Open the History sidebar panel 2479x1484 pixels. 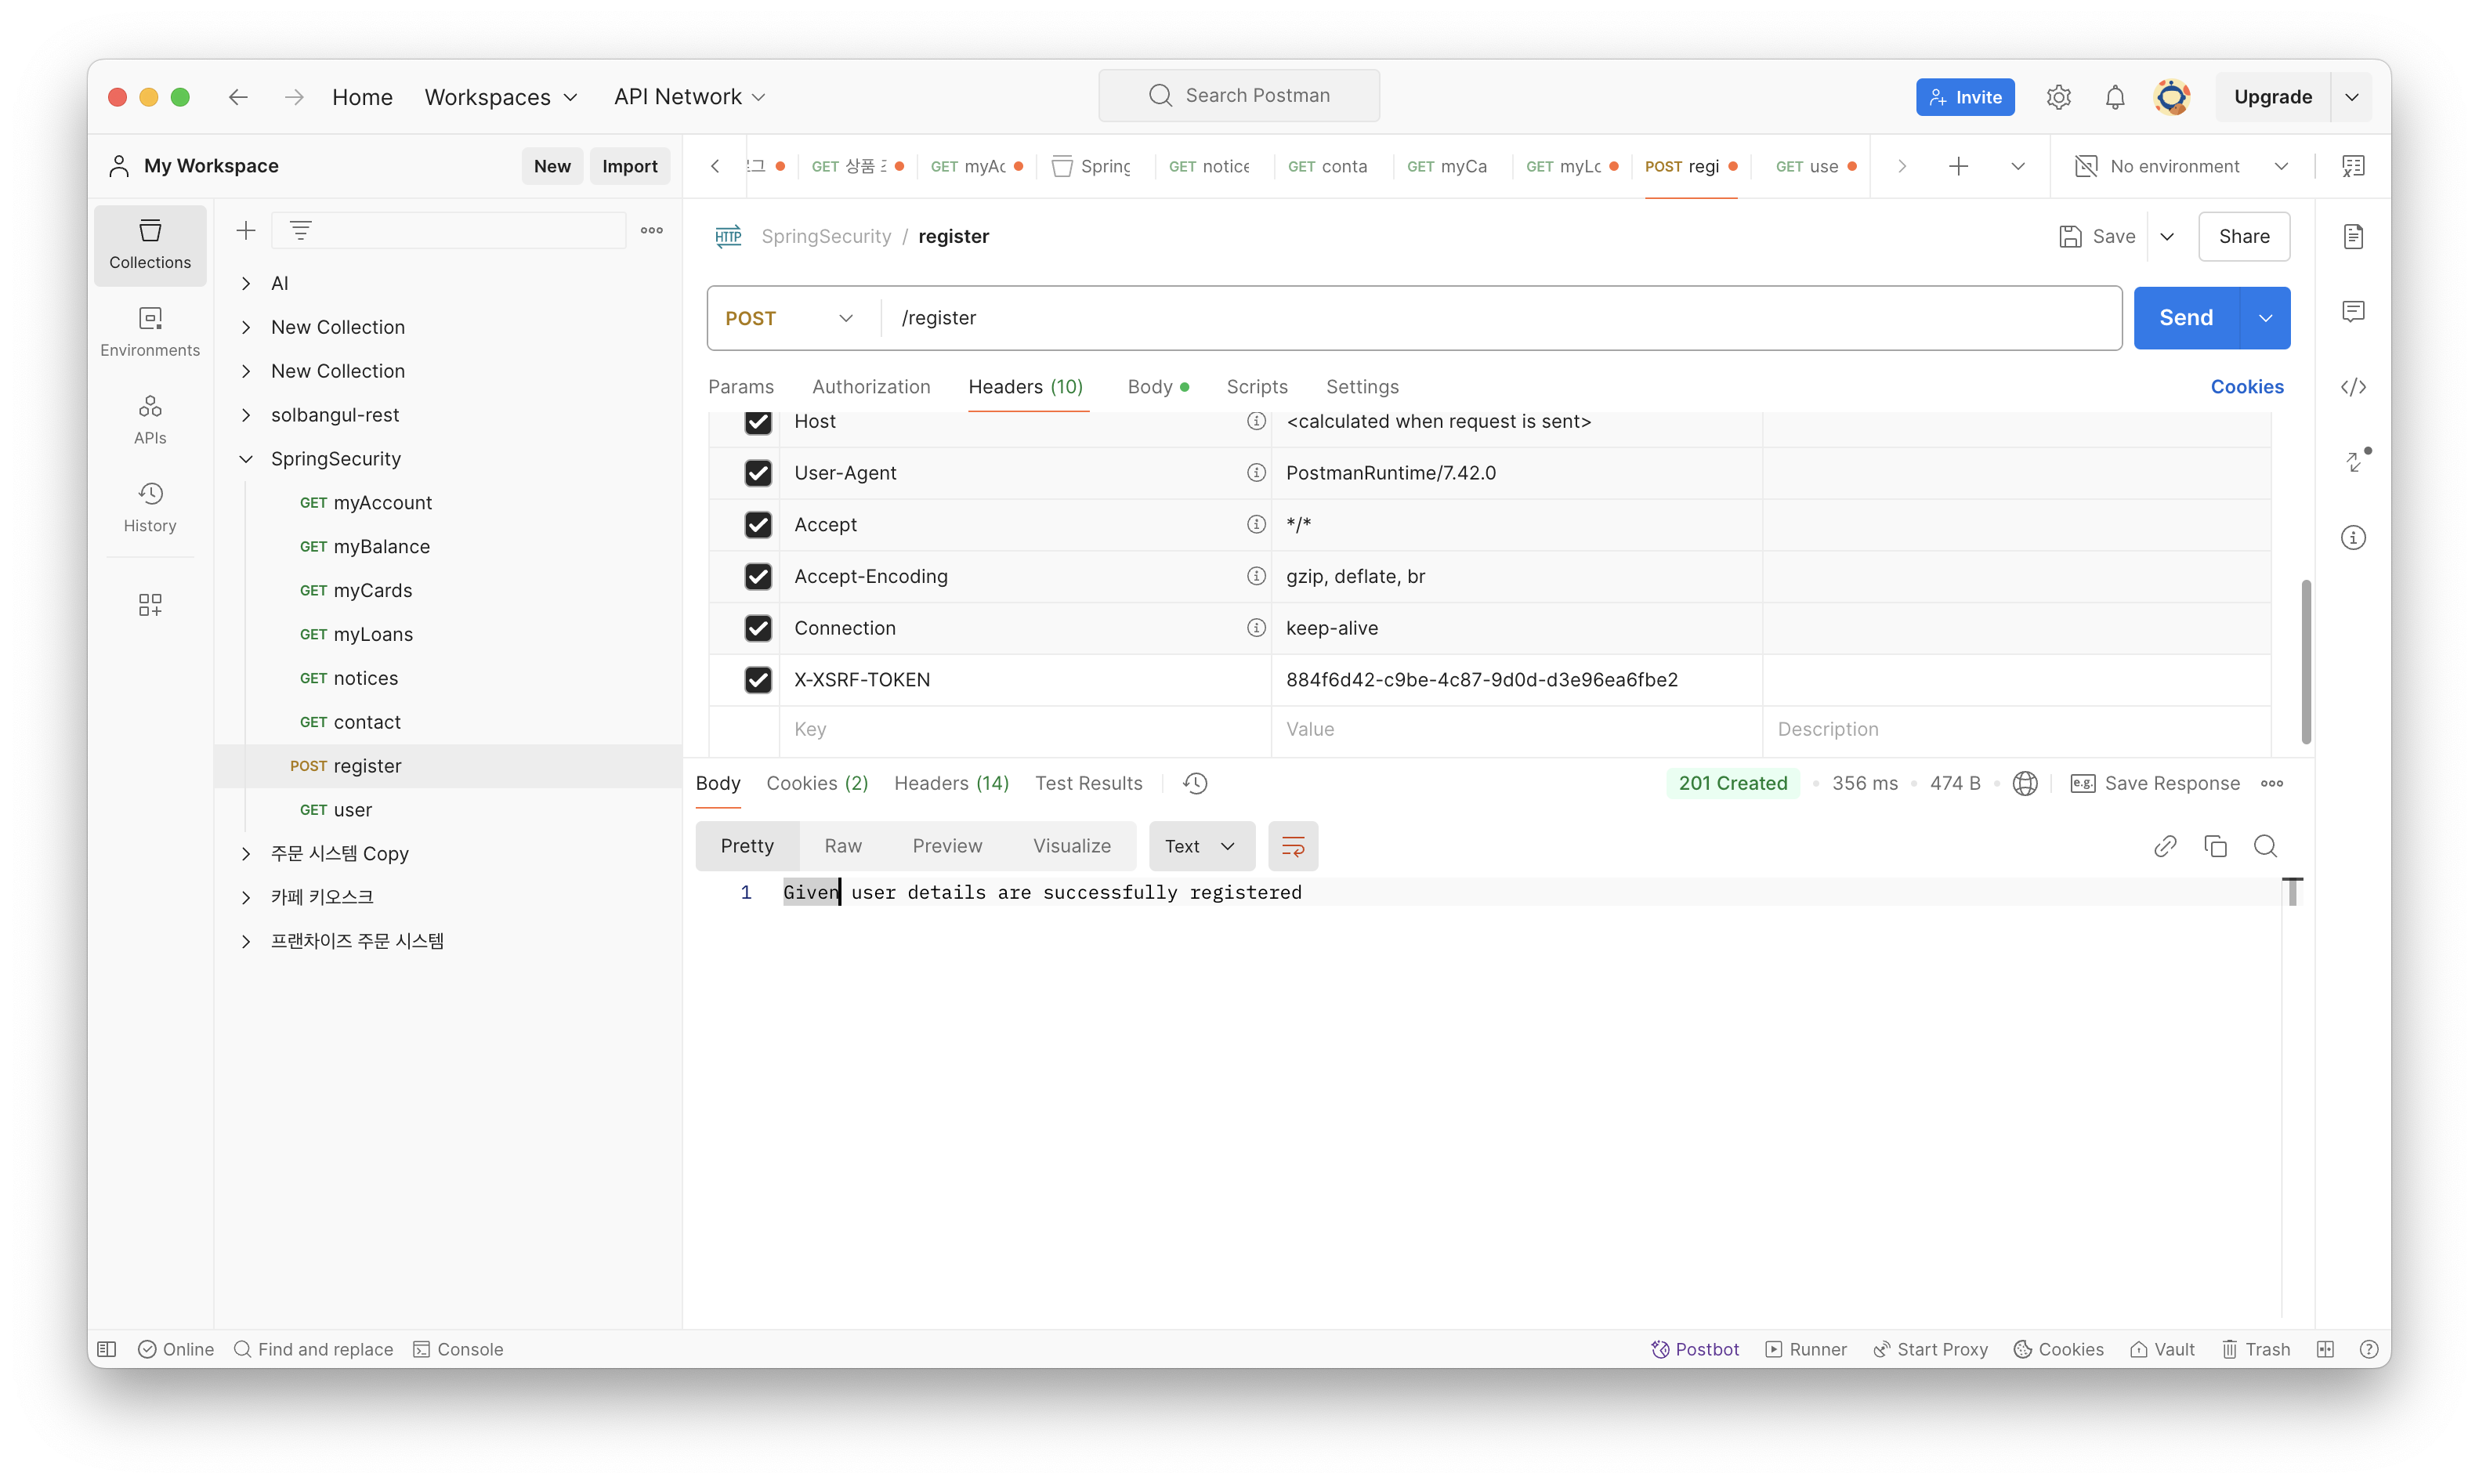150,506
